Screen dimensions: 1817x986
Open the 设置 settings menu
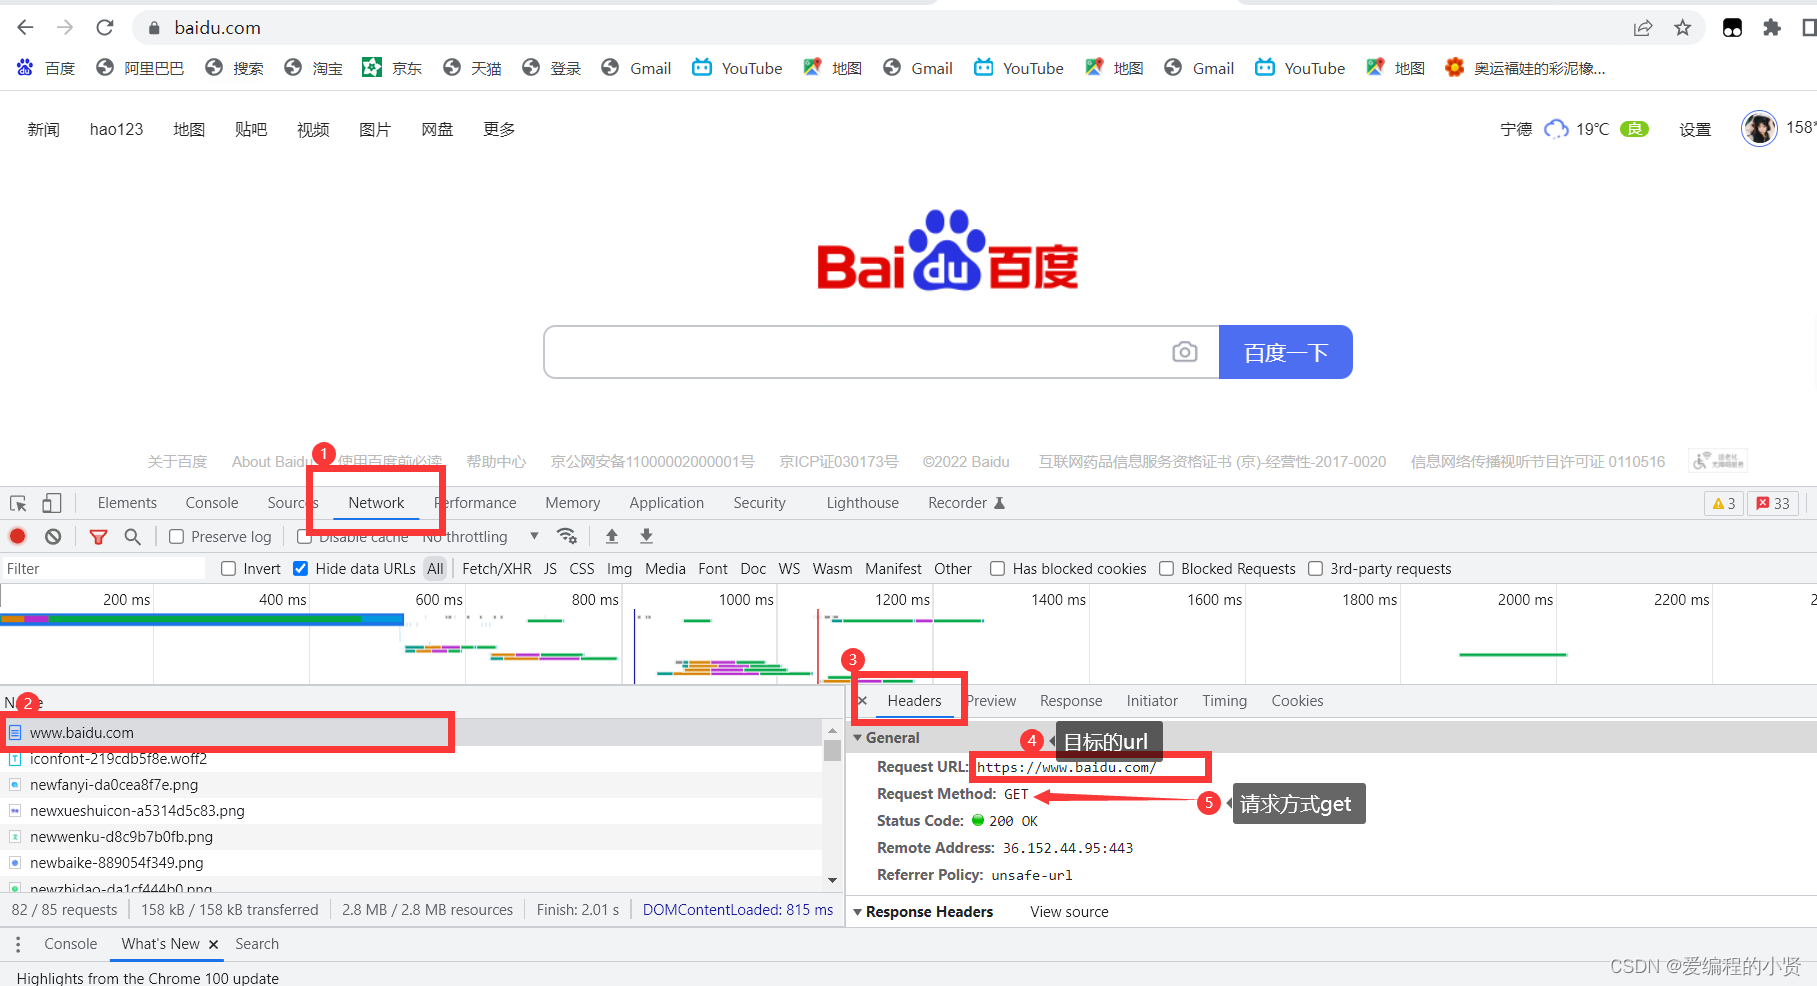pos(1695,129)
